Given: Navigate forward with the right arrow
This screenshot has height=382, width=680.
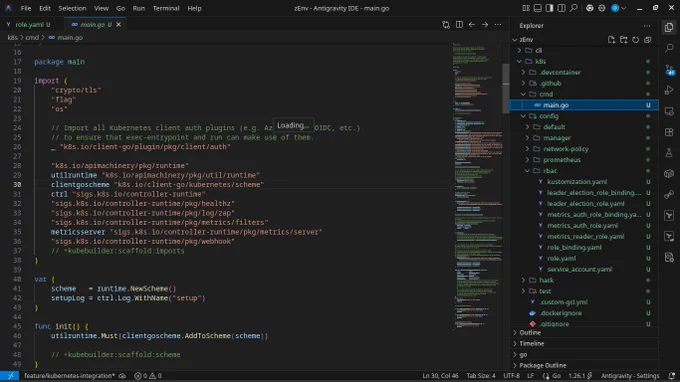Looking at the screenshot, I should 485,25.
